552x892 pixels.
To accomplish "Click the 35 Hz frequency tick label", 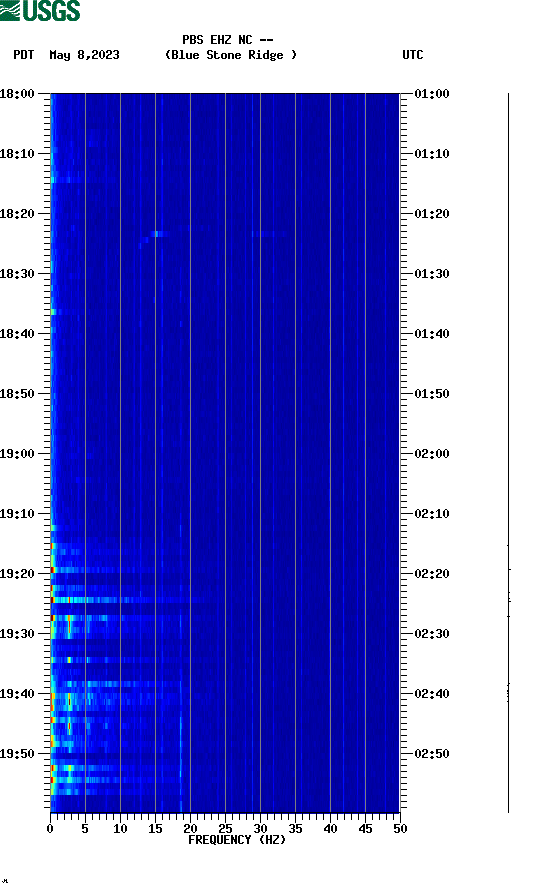I will pos(295,829).
